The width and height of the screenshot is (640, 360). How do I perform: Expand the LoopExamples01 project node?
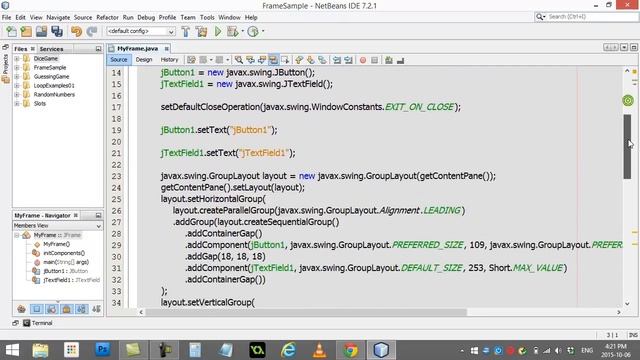17,85
